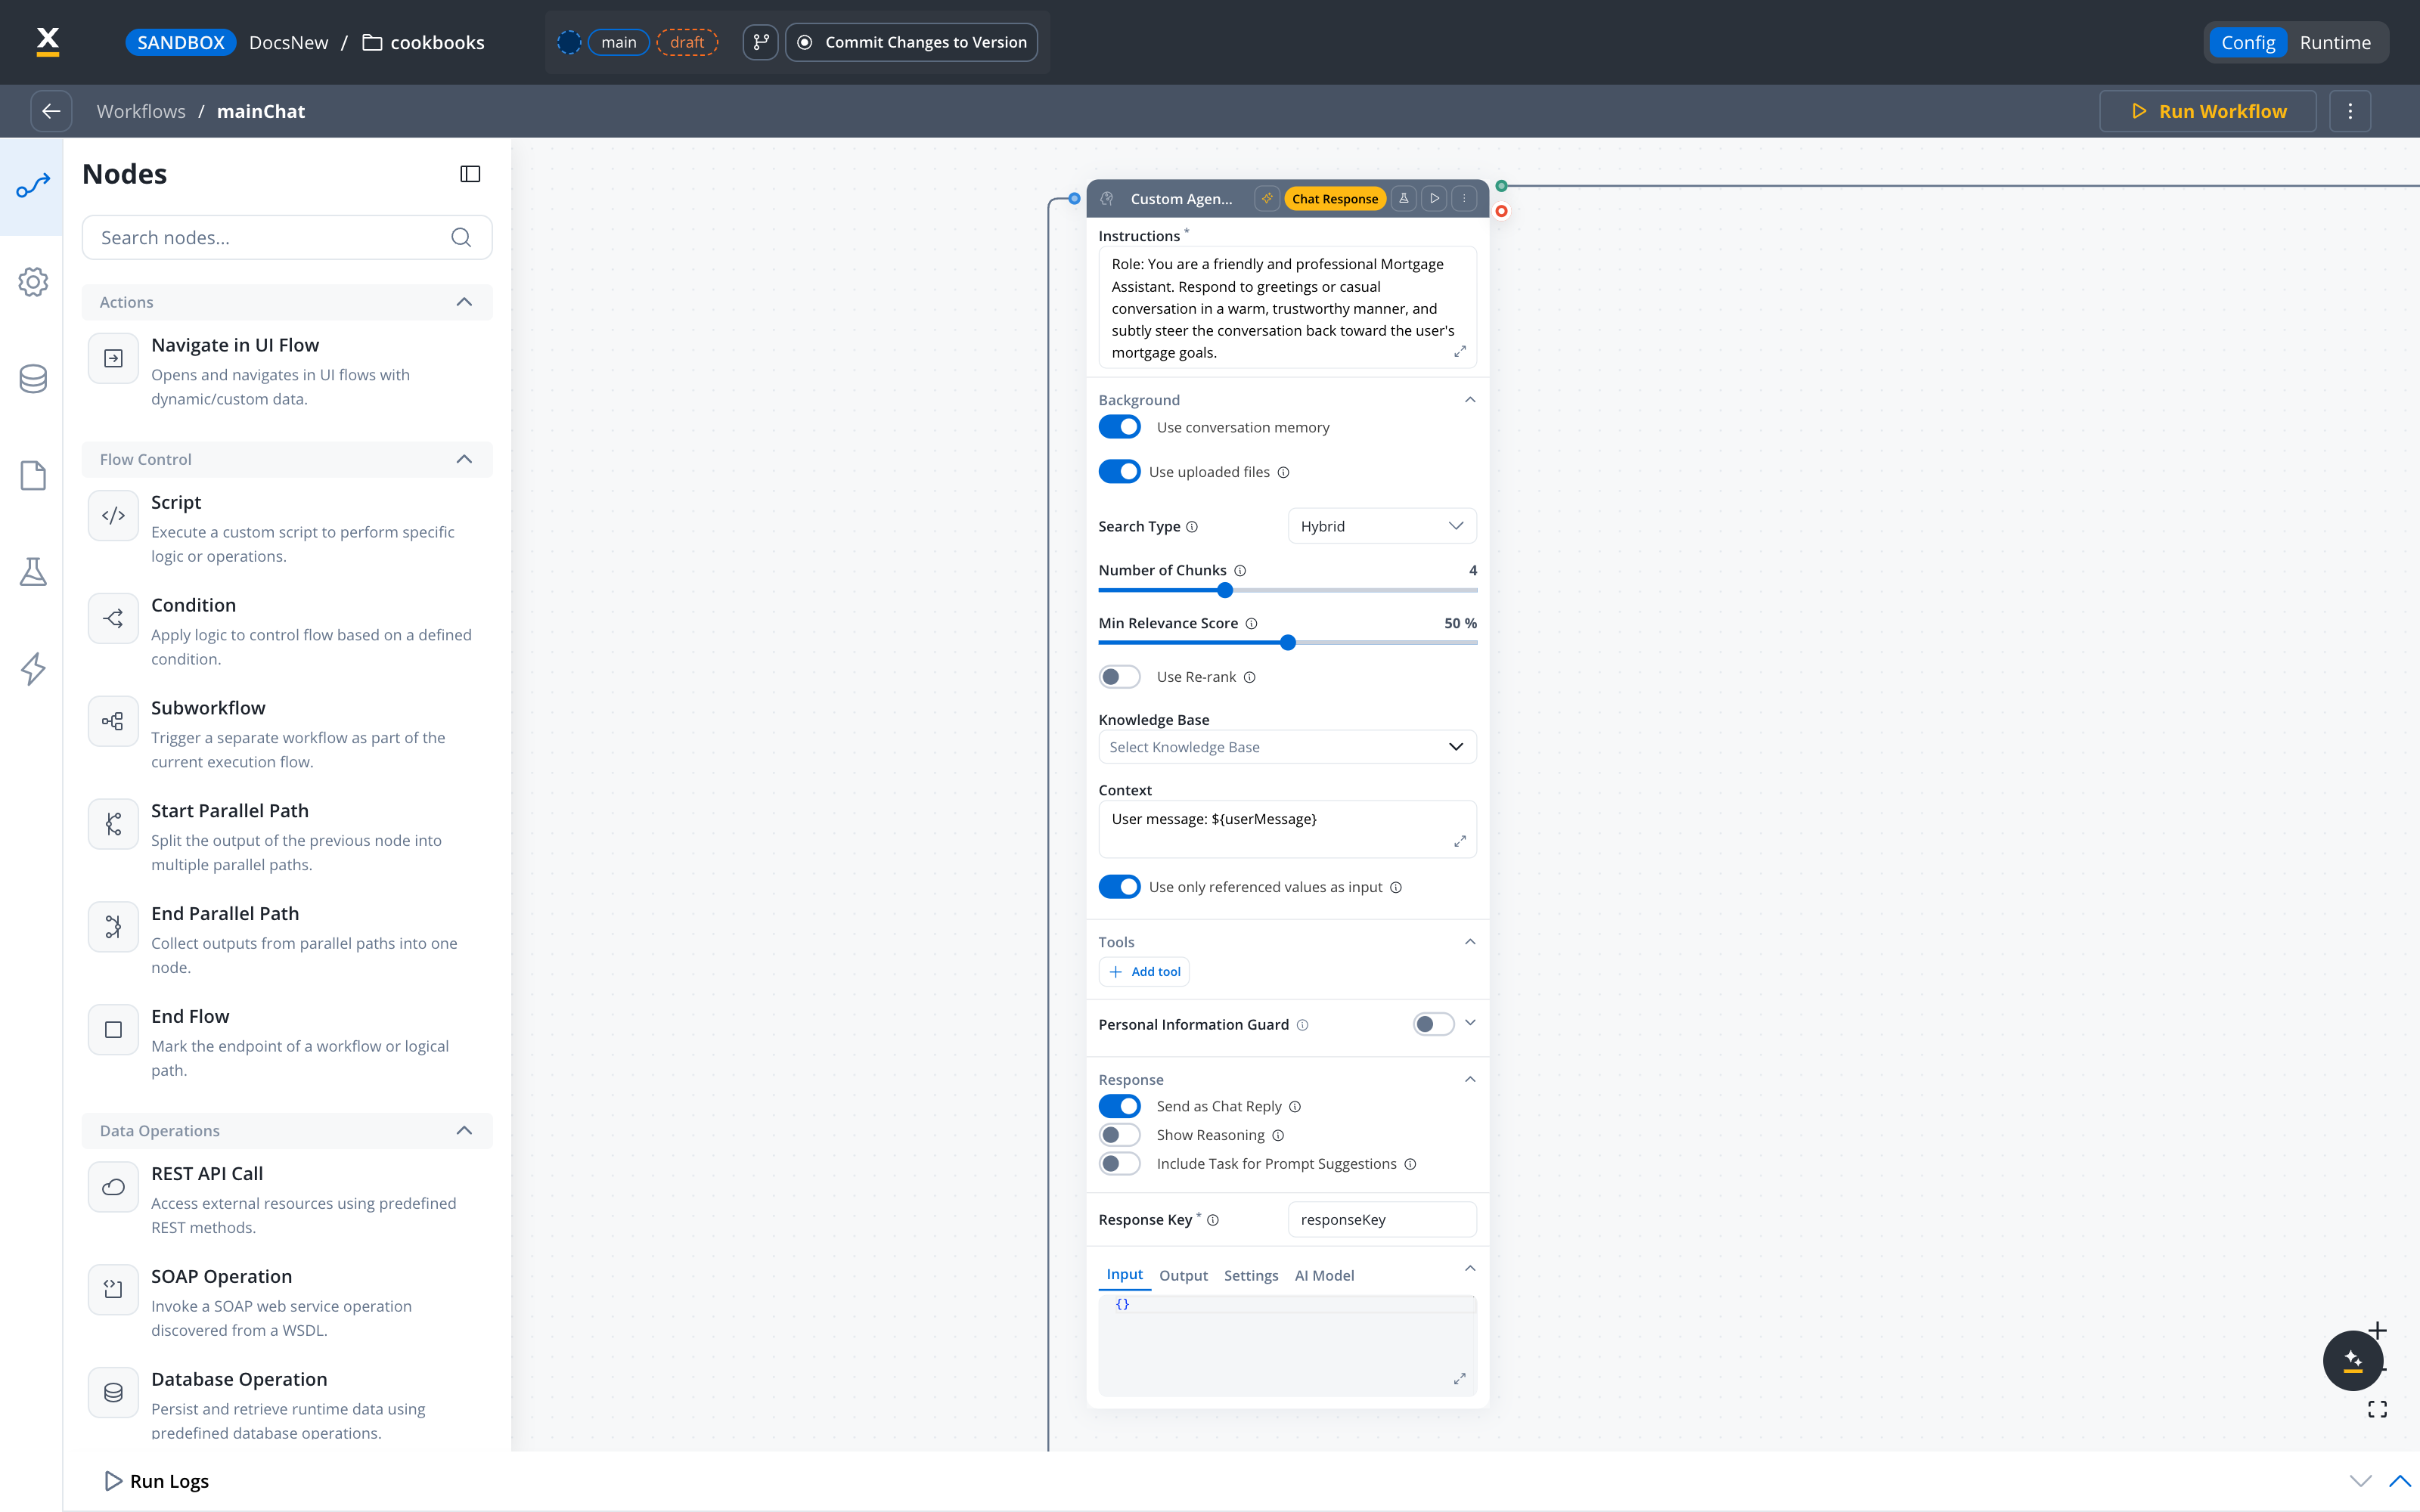The width and height of the screenshot is (2420, 1512).
Task: Open the document page icon in left sidebar
Action: click(x=33, y=476)
